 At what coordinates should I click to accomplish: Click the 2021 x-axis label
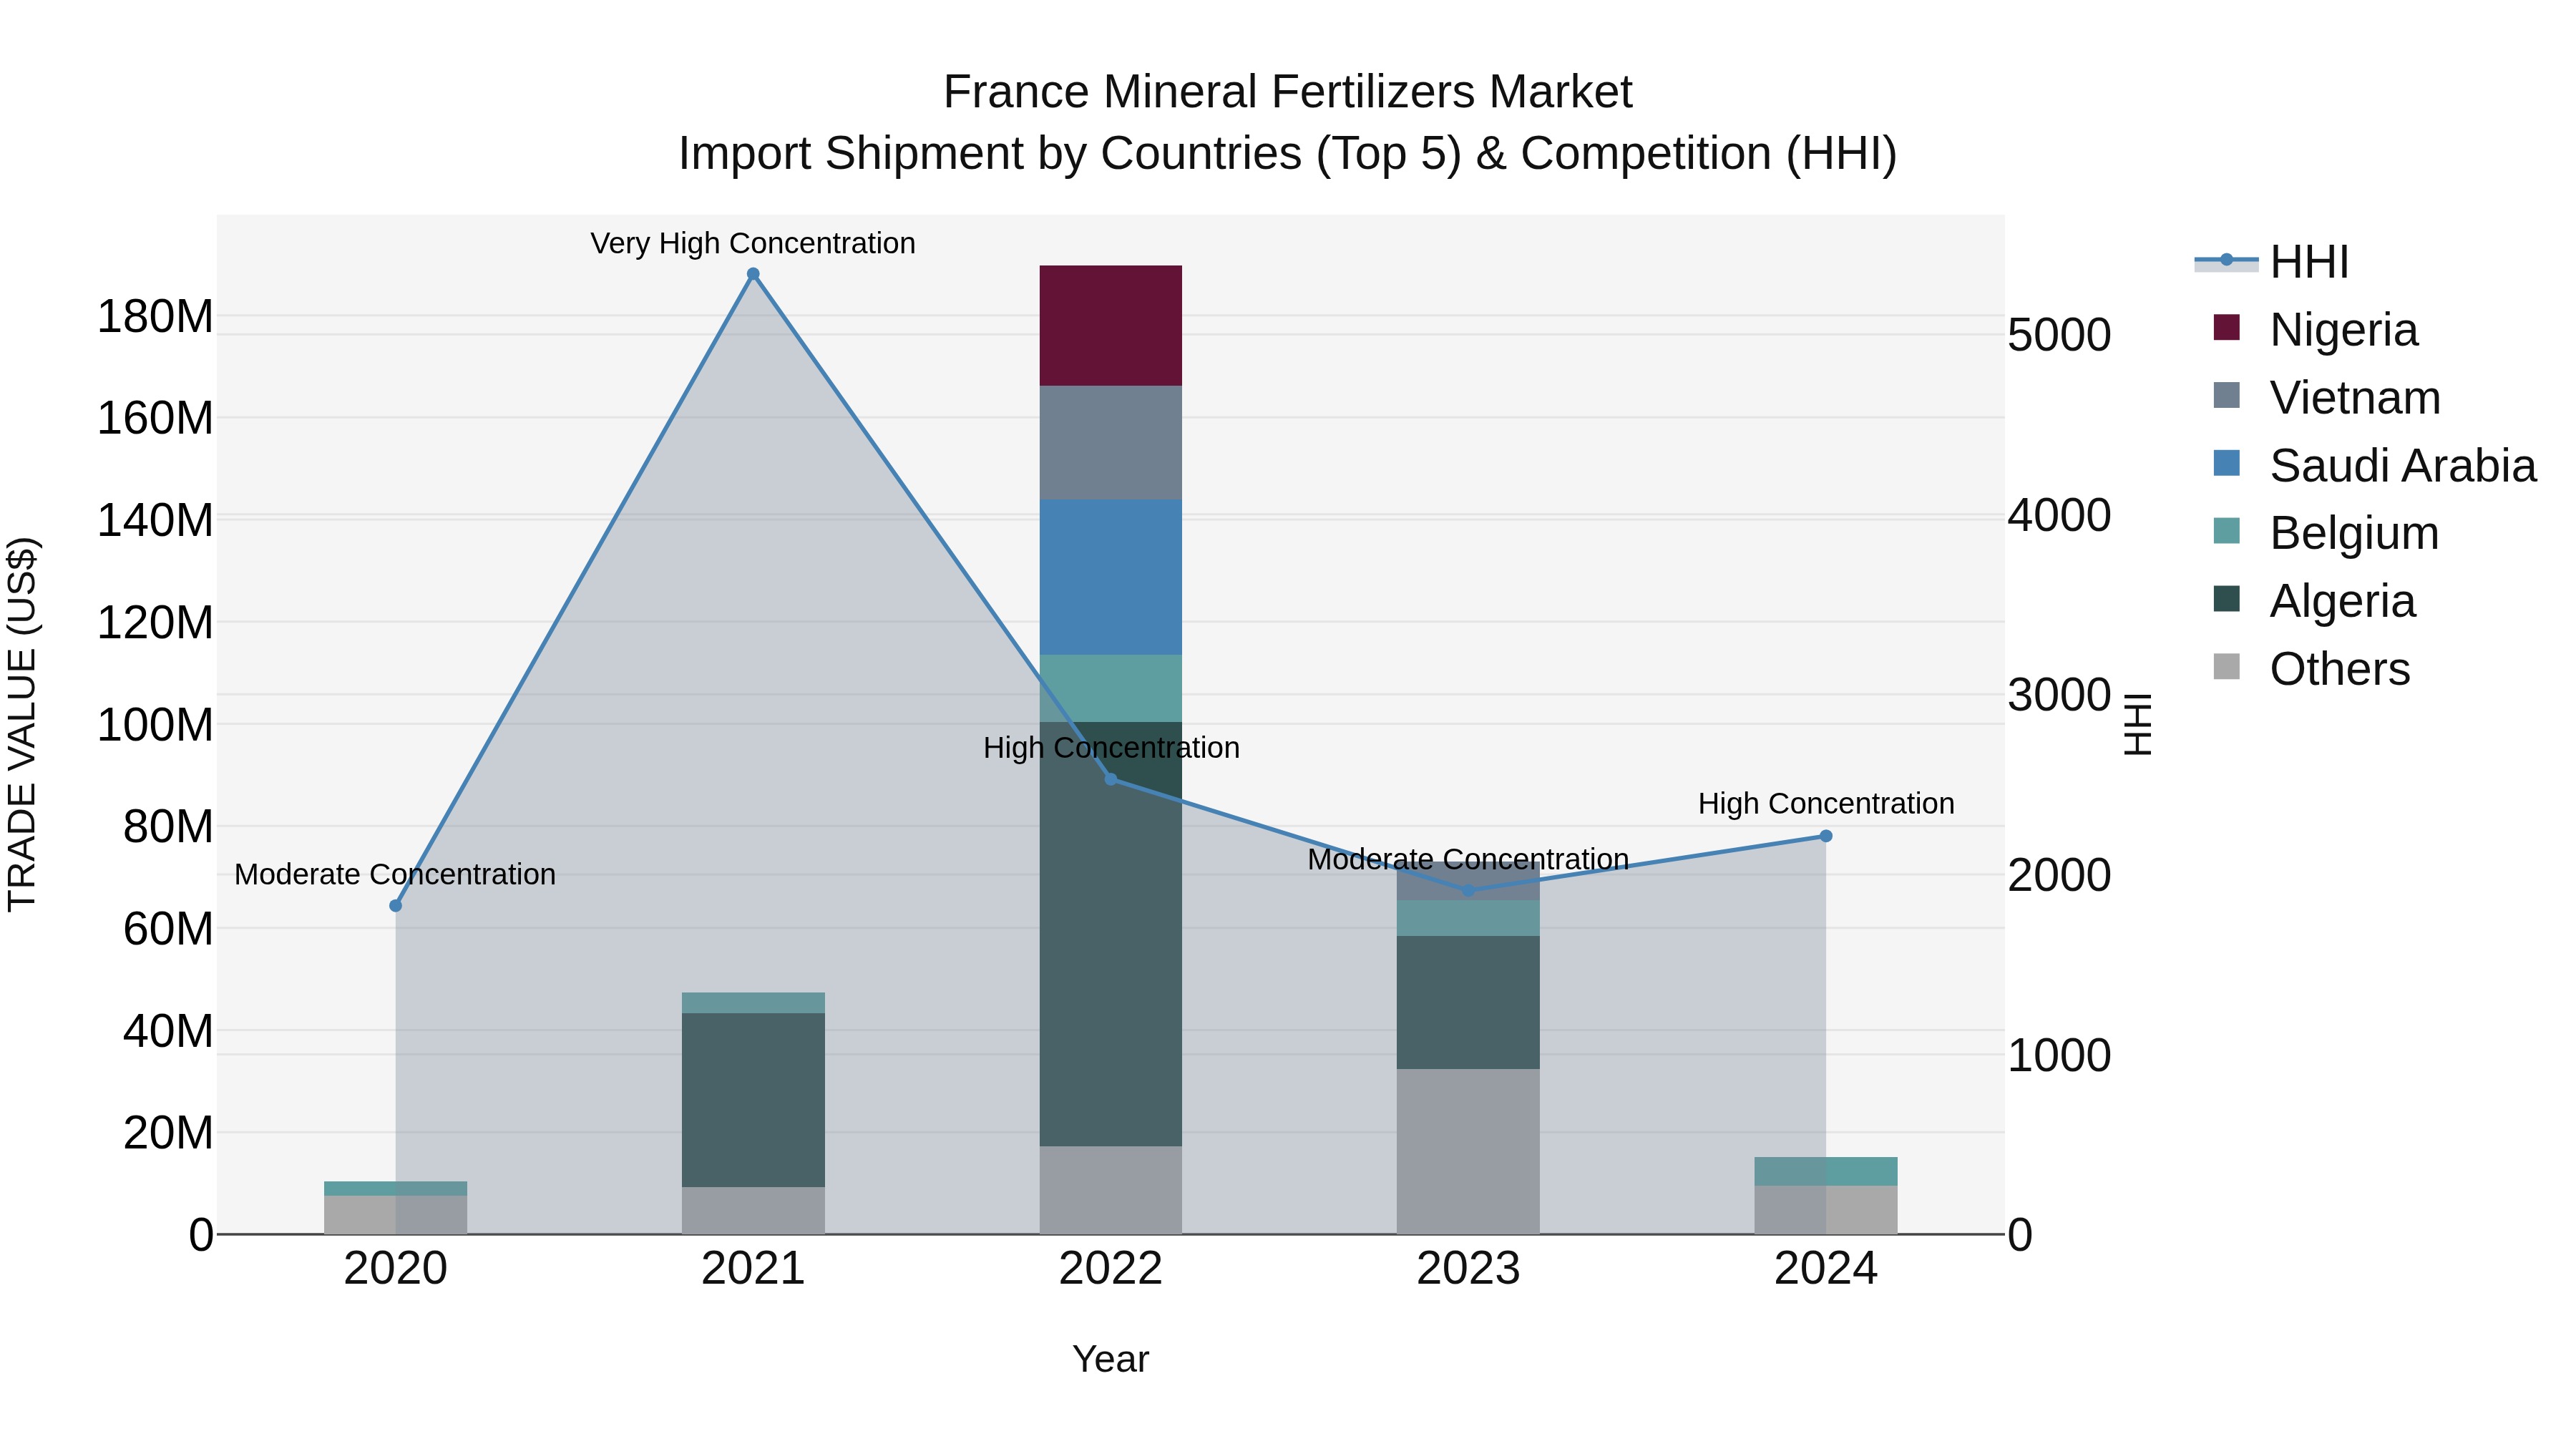(x=753, y=1269)
